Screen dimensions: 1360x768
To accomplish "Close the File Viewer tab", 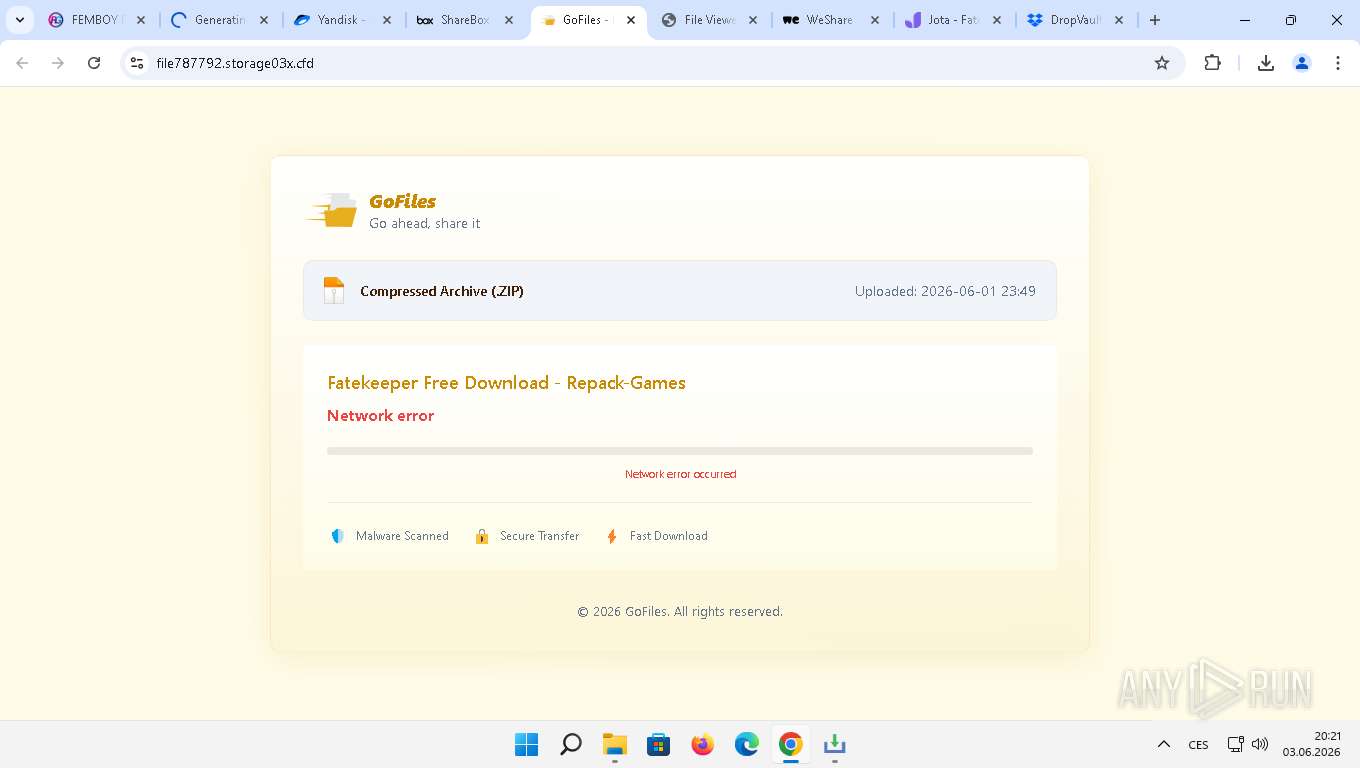I will (x=752, y=20).
